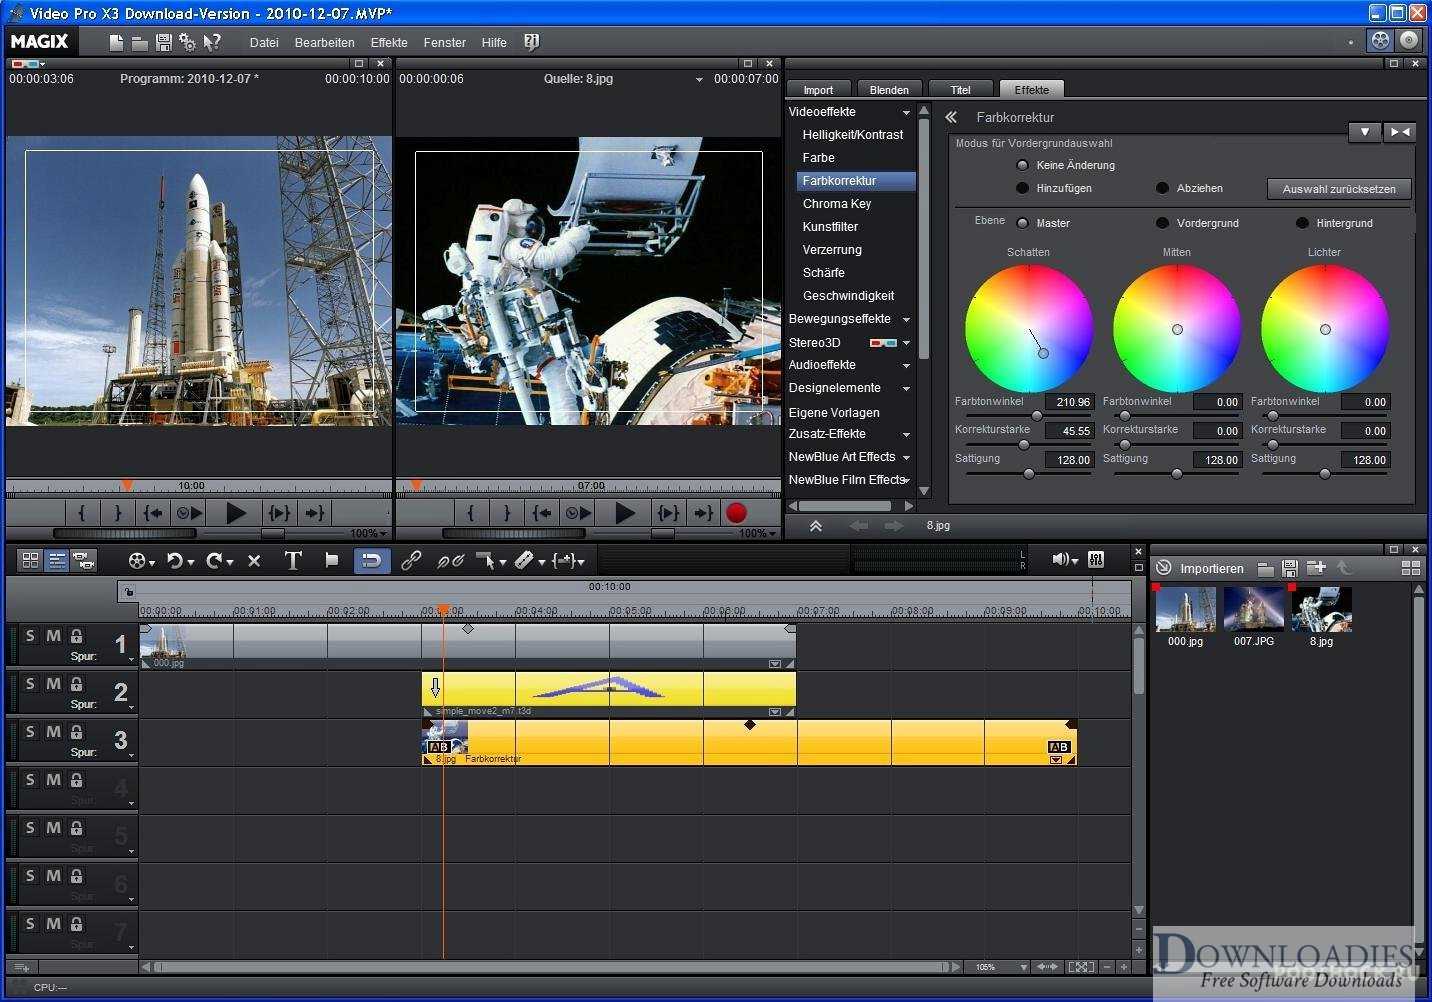Switch to edit mode via film reel icon top right
The height and width of the screenshot is (1002, 1432).
click(x=1380, y=40)
